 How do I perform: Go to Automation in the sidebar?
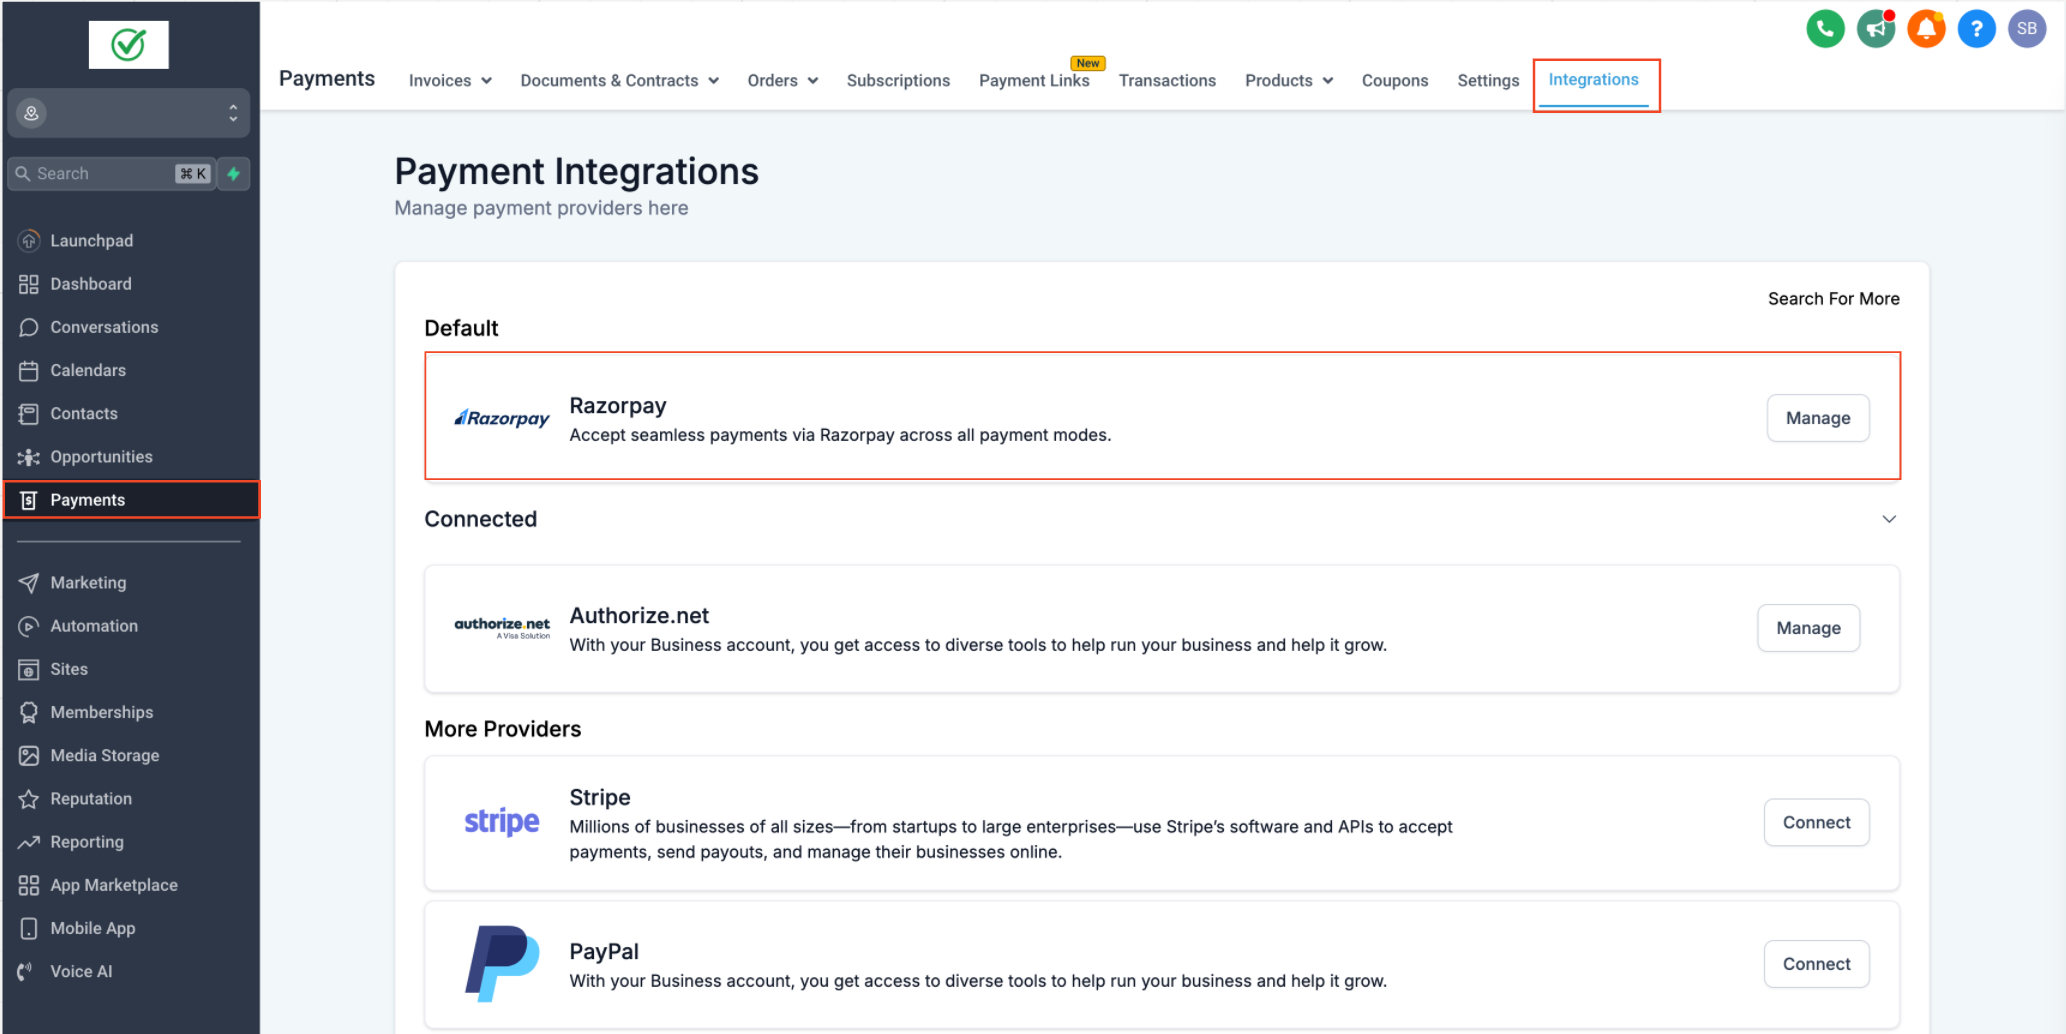tap(94, 626)
